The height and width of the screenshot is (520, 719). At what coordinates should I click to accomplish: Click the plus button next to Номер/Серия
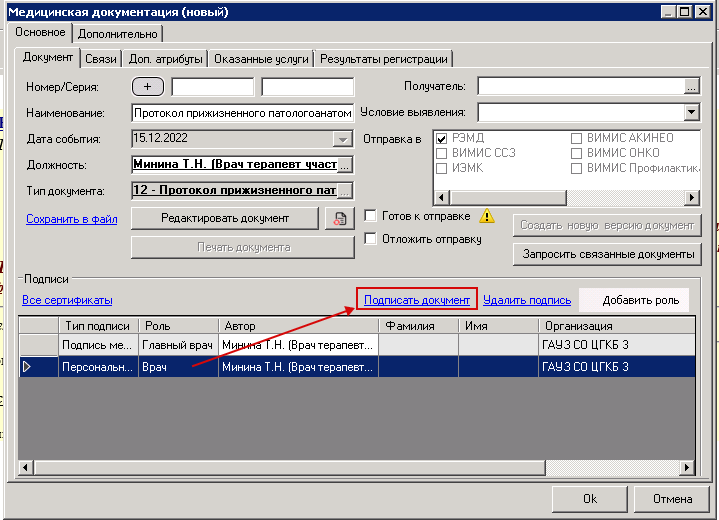(x=147, y=87)
